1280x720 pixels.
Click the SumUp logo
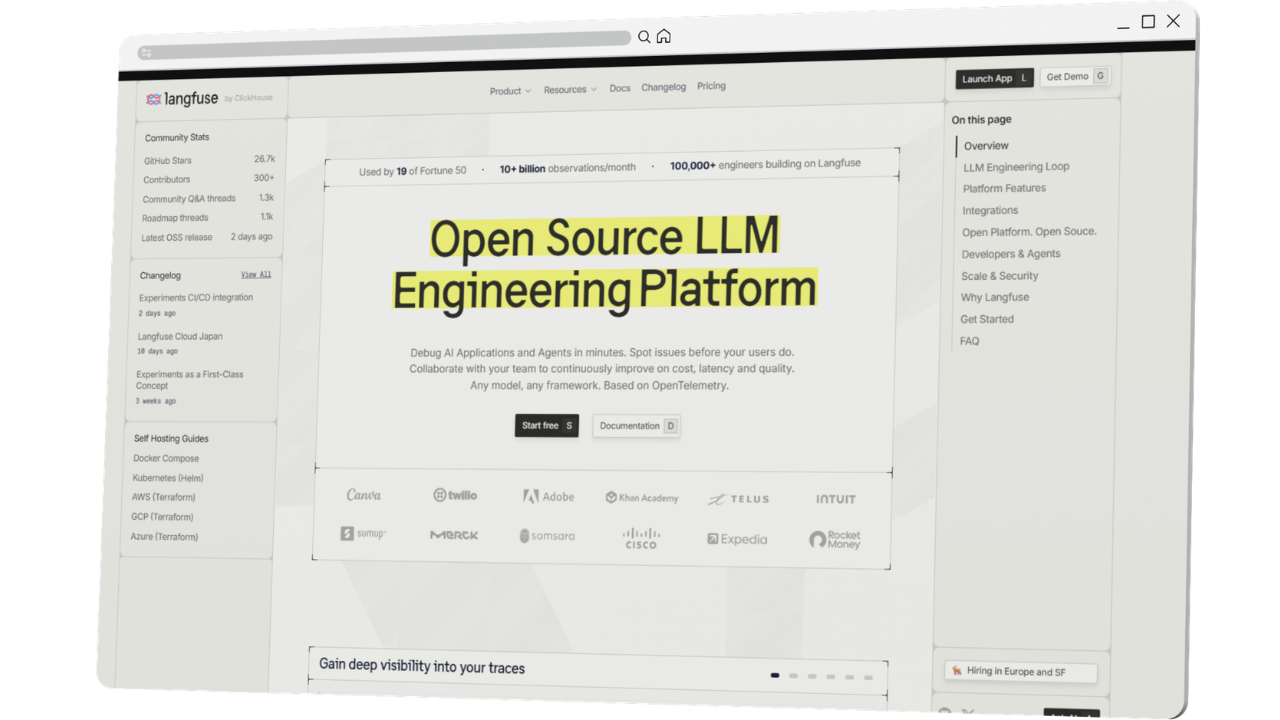click(x=363, y=533)
